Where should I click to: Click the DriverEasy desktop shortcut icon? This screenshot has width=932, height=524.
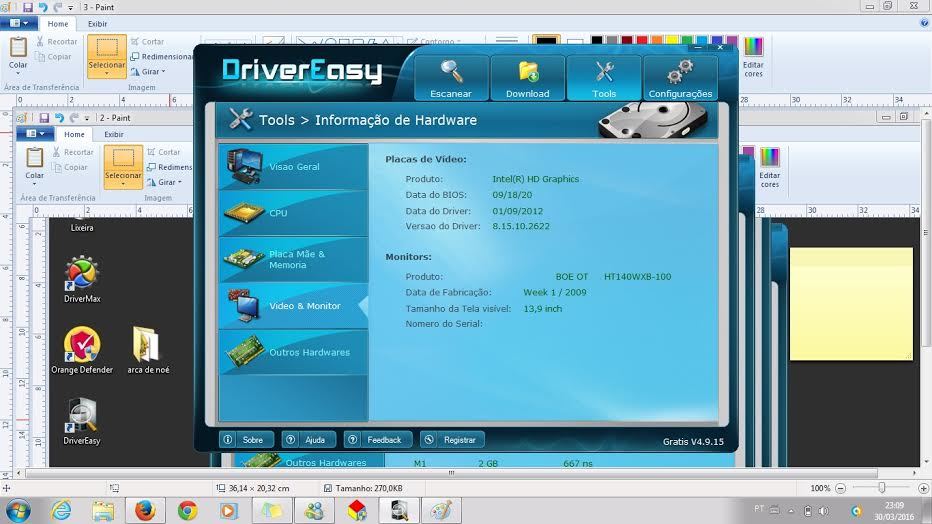click(82, 422)
